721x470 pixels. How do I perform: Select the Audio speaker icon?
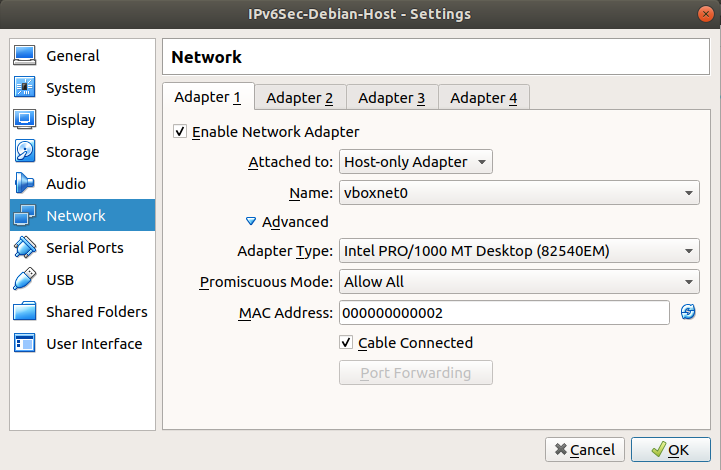26,184
